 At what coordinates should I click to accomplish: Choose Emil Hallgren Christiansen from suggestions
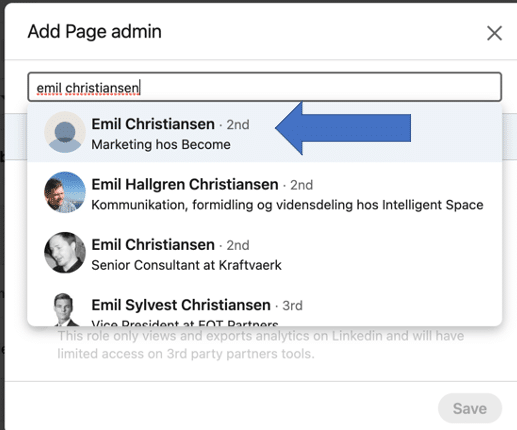[265, 193]
